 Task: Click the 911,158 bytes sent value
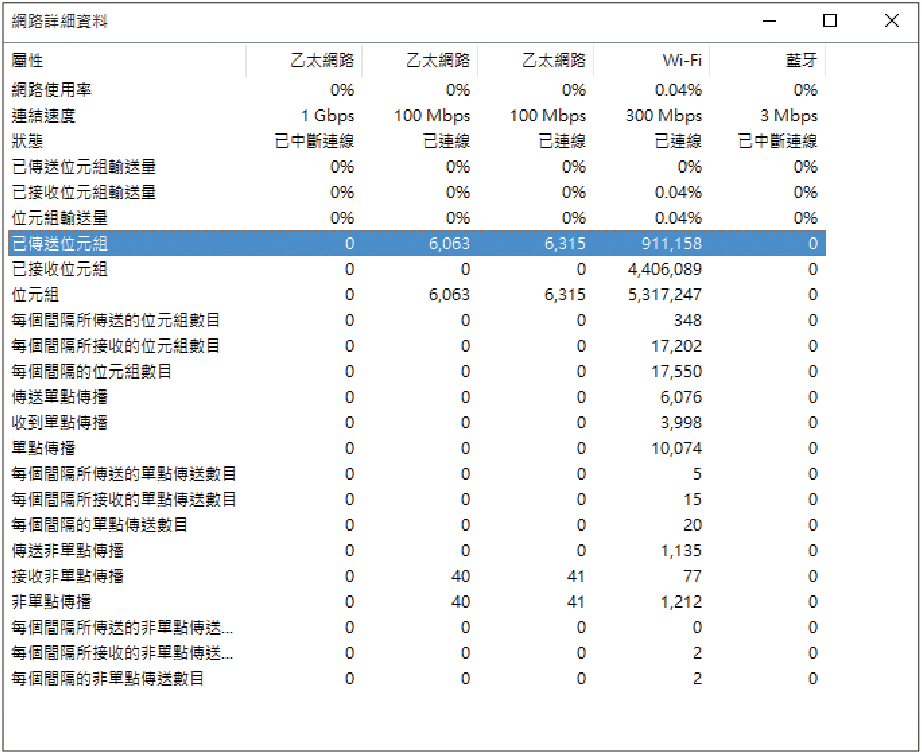tap(672, 243)
